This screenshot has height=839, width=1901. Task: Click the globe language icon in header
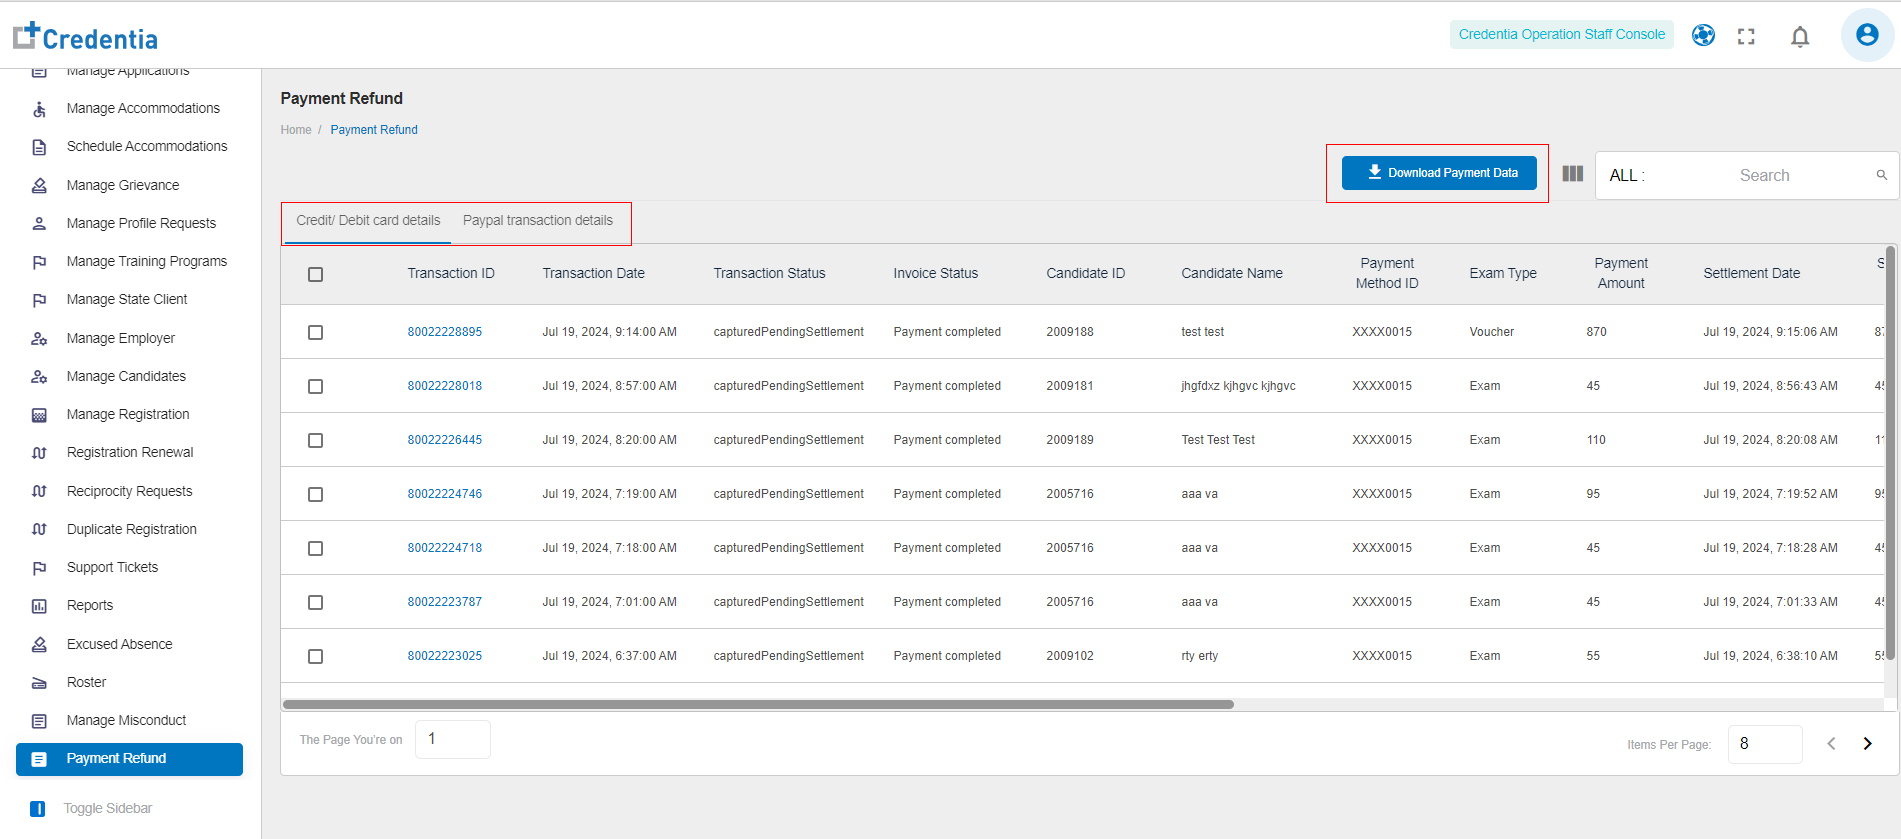tap(1703, 36)
